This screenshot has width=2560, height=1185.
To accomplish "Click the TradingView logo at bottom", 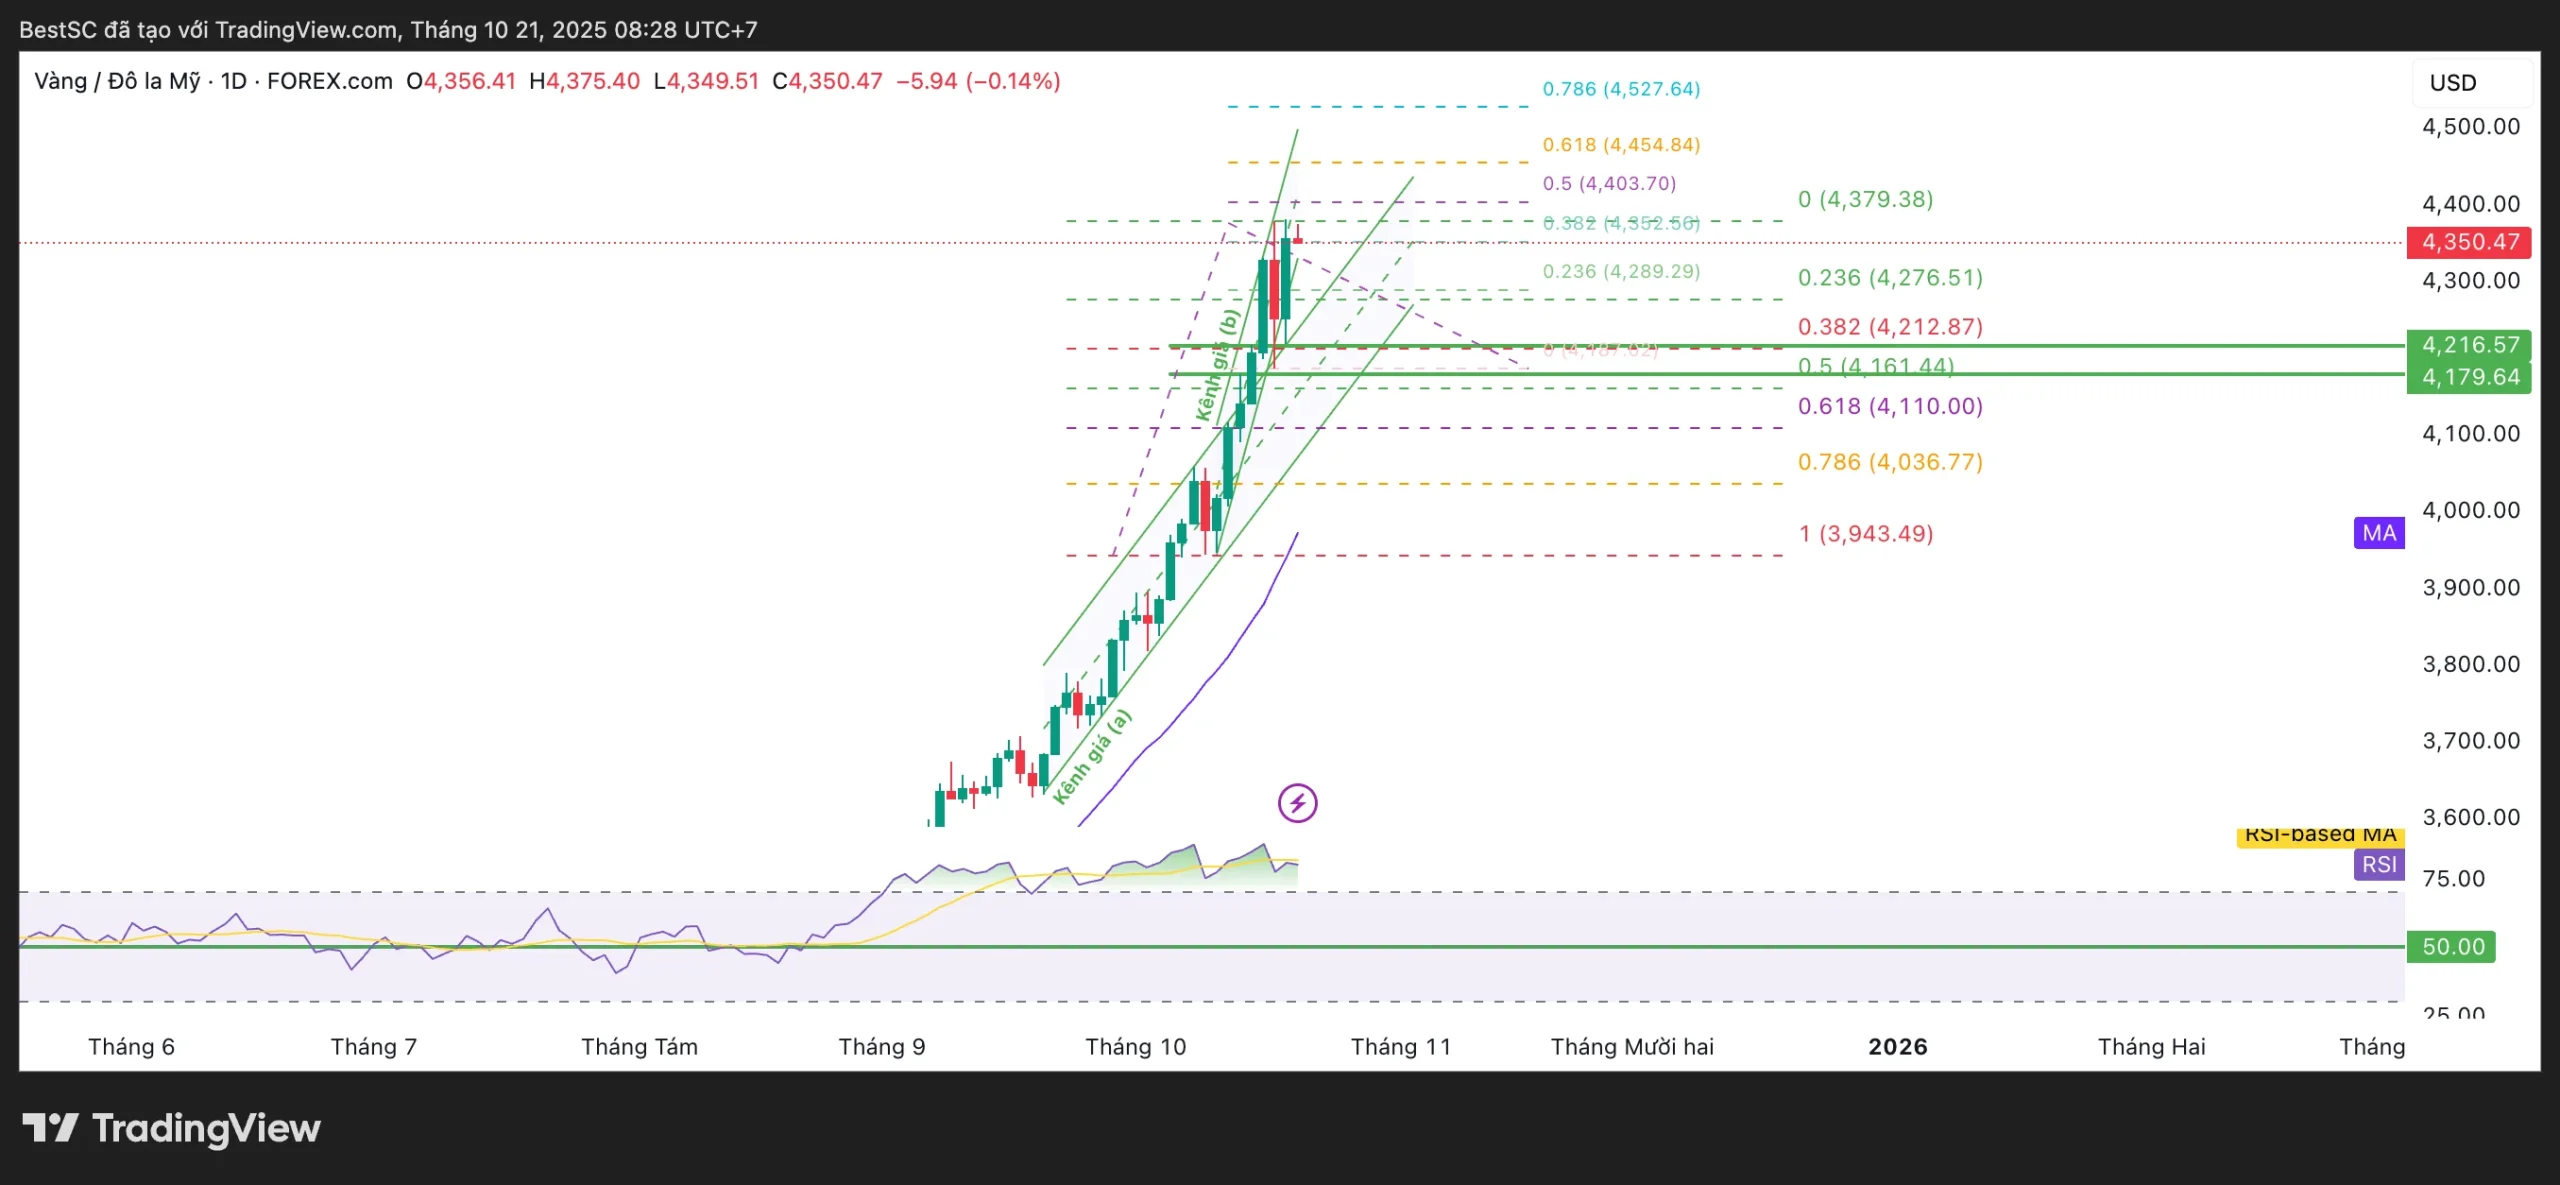I will coord(172,1128).
